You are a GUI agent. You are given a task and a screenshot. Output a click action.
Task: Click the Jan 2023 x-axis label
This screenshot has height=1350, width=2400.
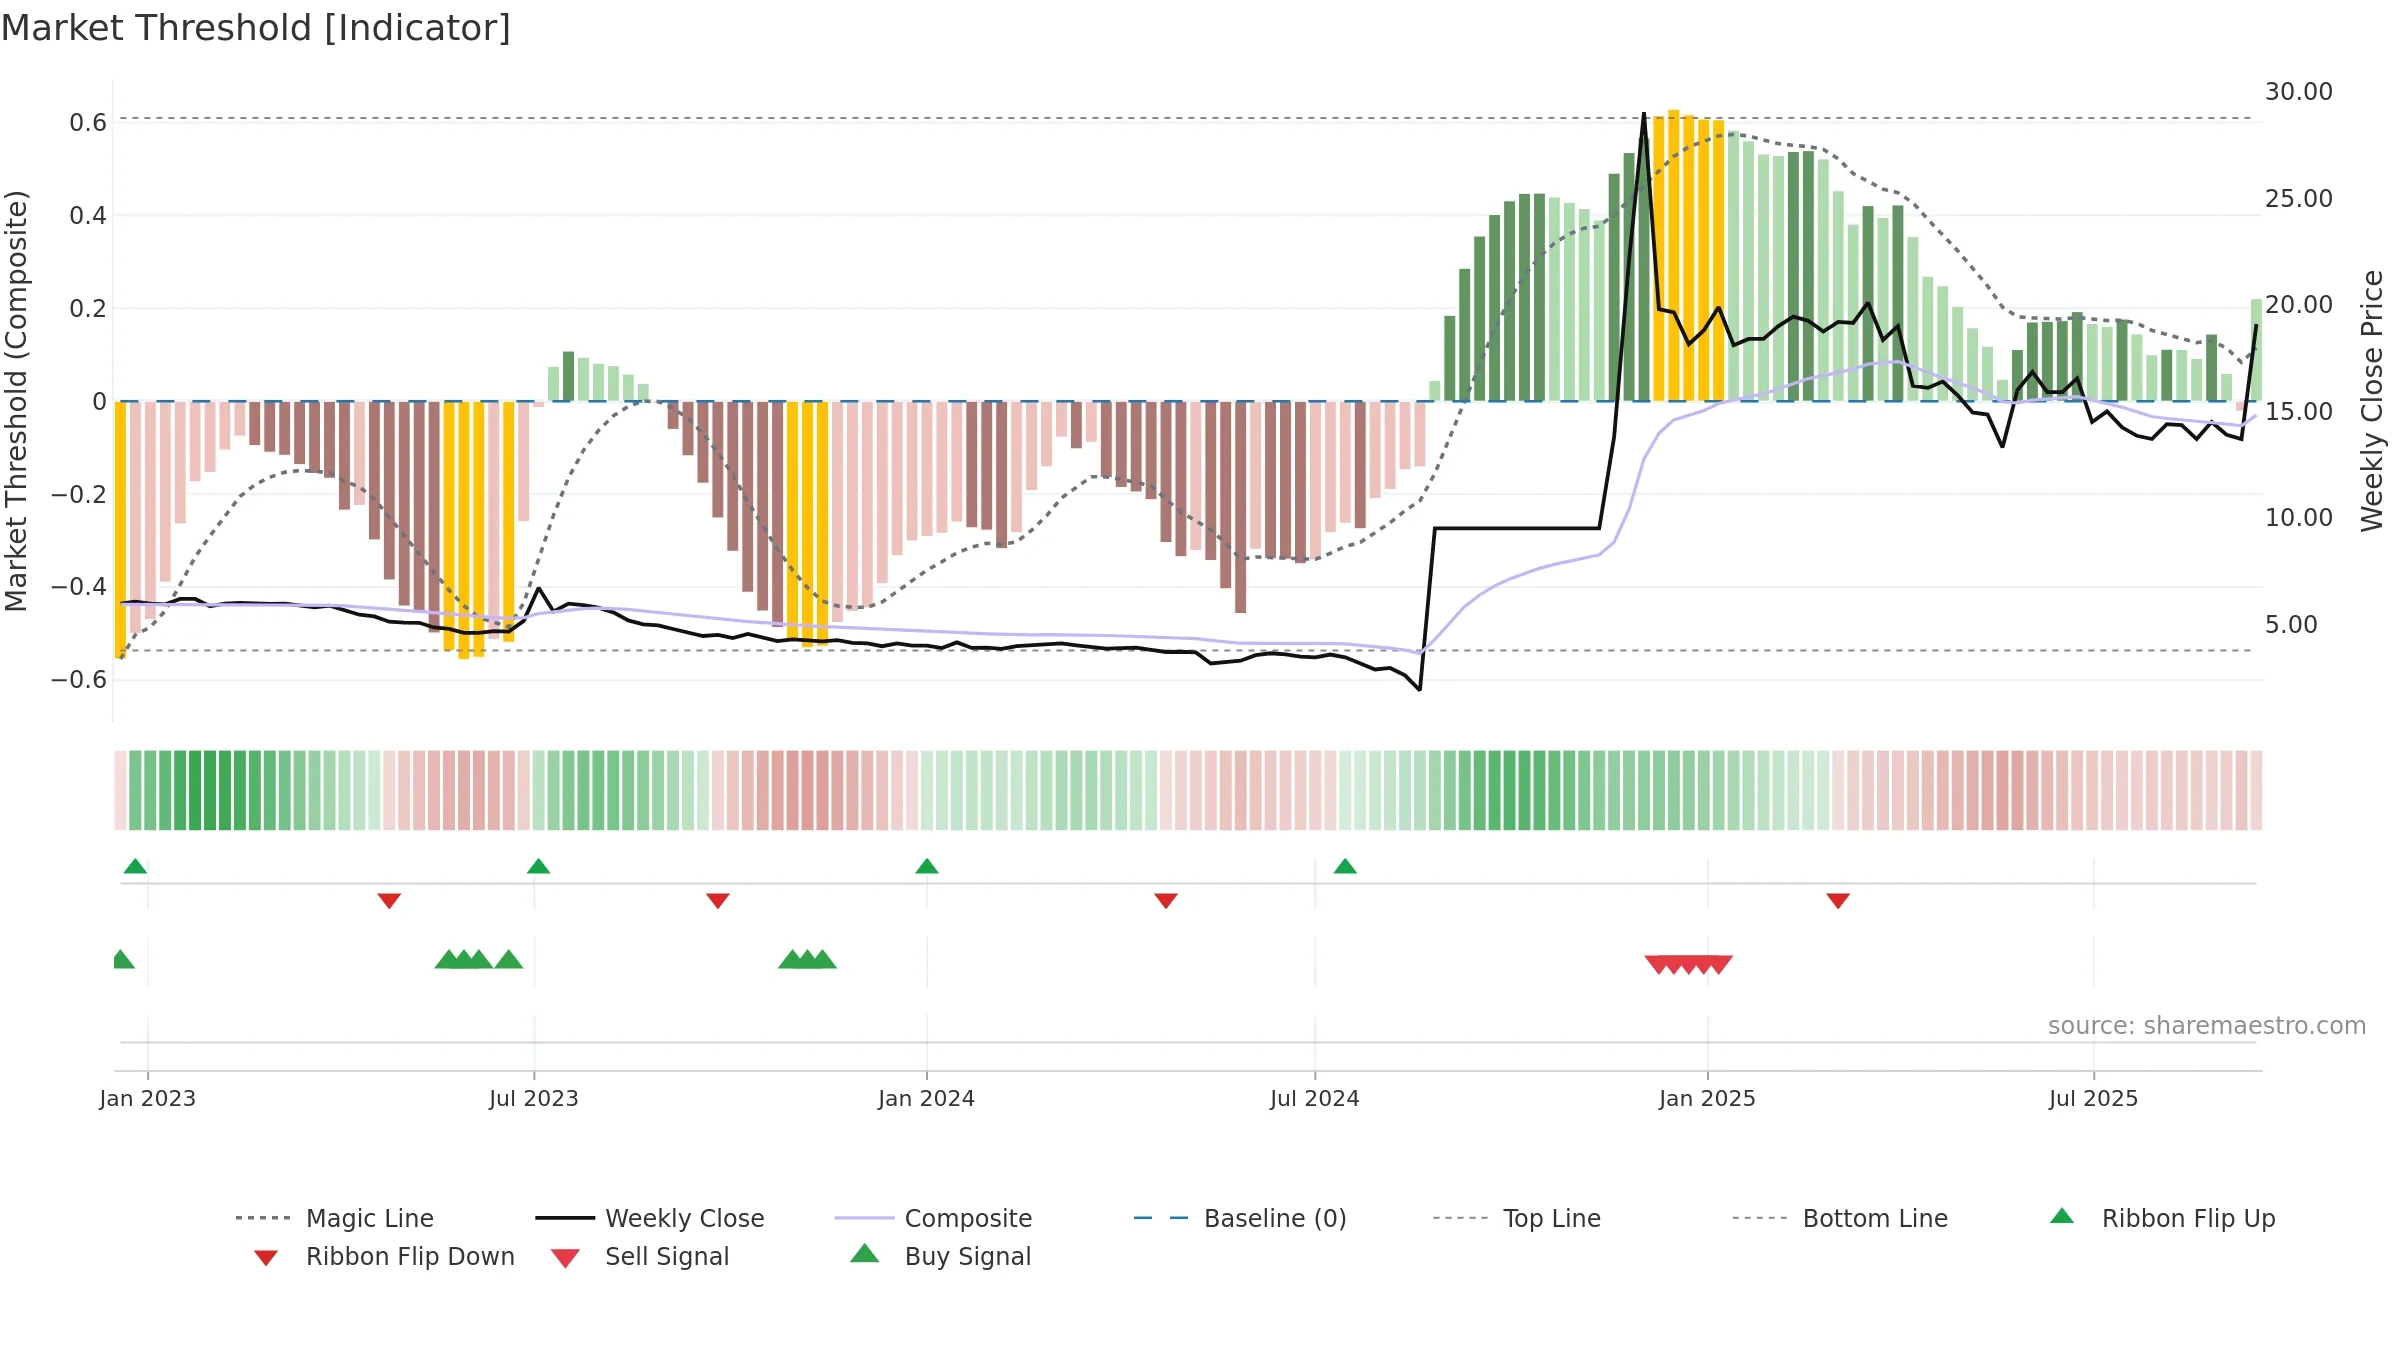pos(148,1098)
